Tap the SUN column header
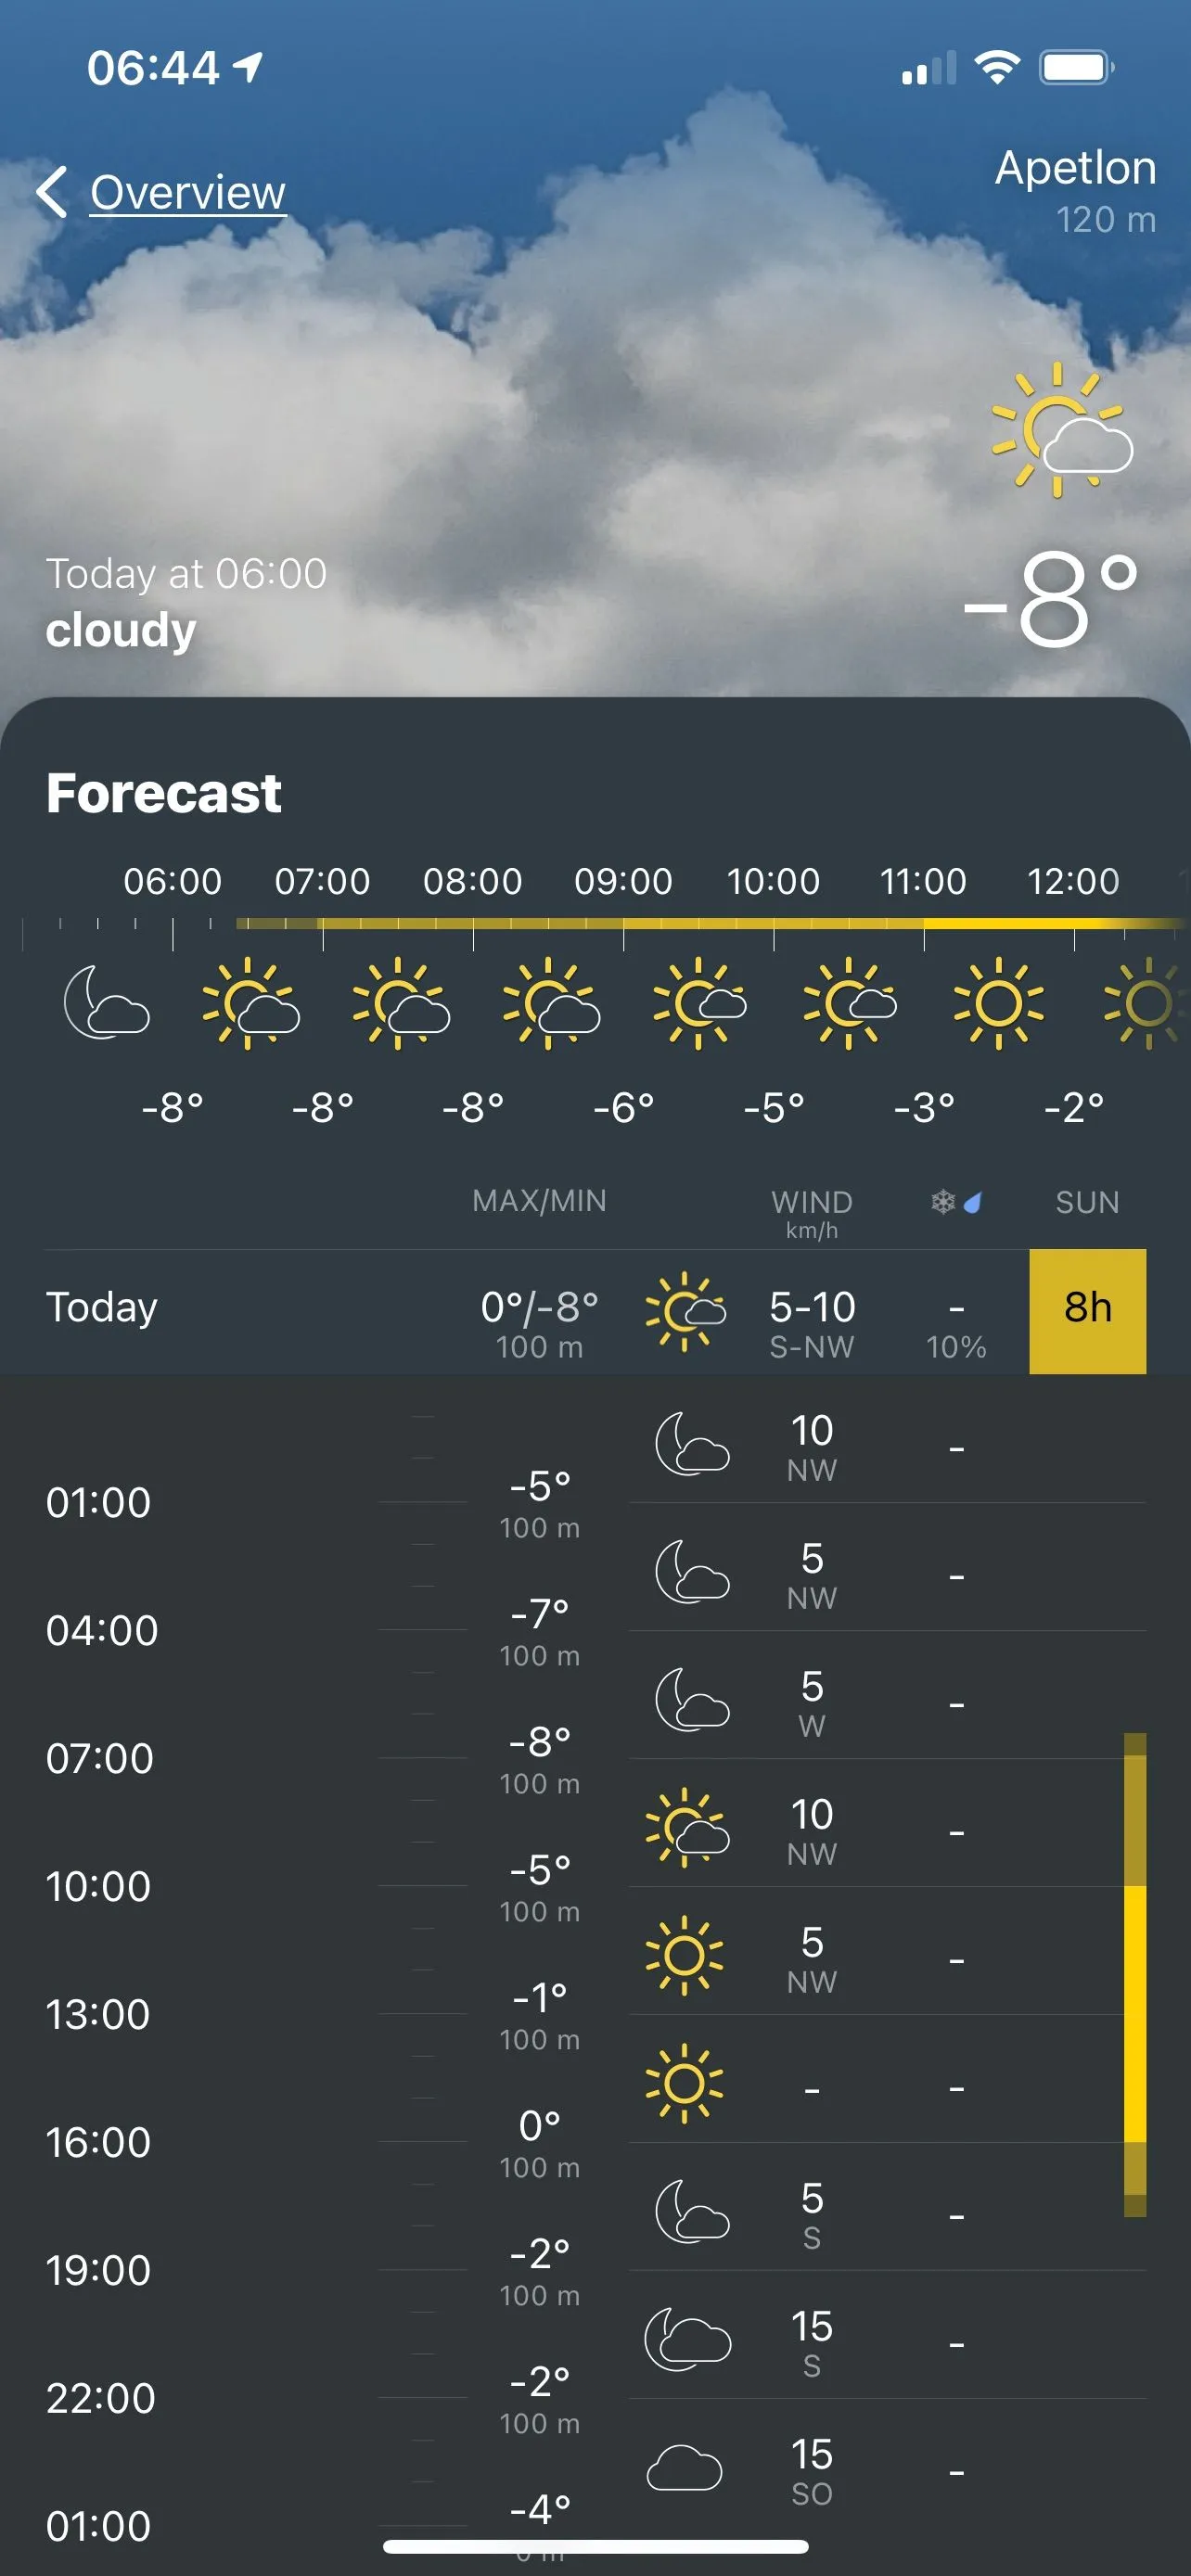Image resolution: width=1191 pixels, height=2576 pixels. (1087, 1202)
